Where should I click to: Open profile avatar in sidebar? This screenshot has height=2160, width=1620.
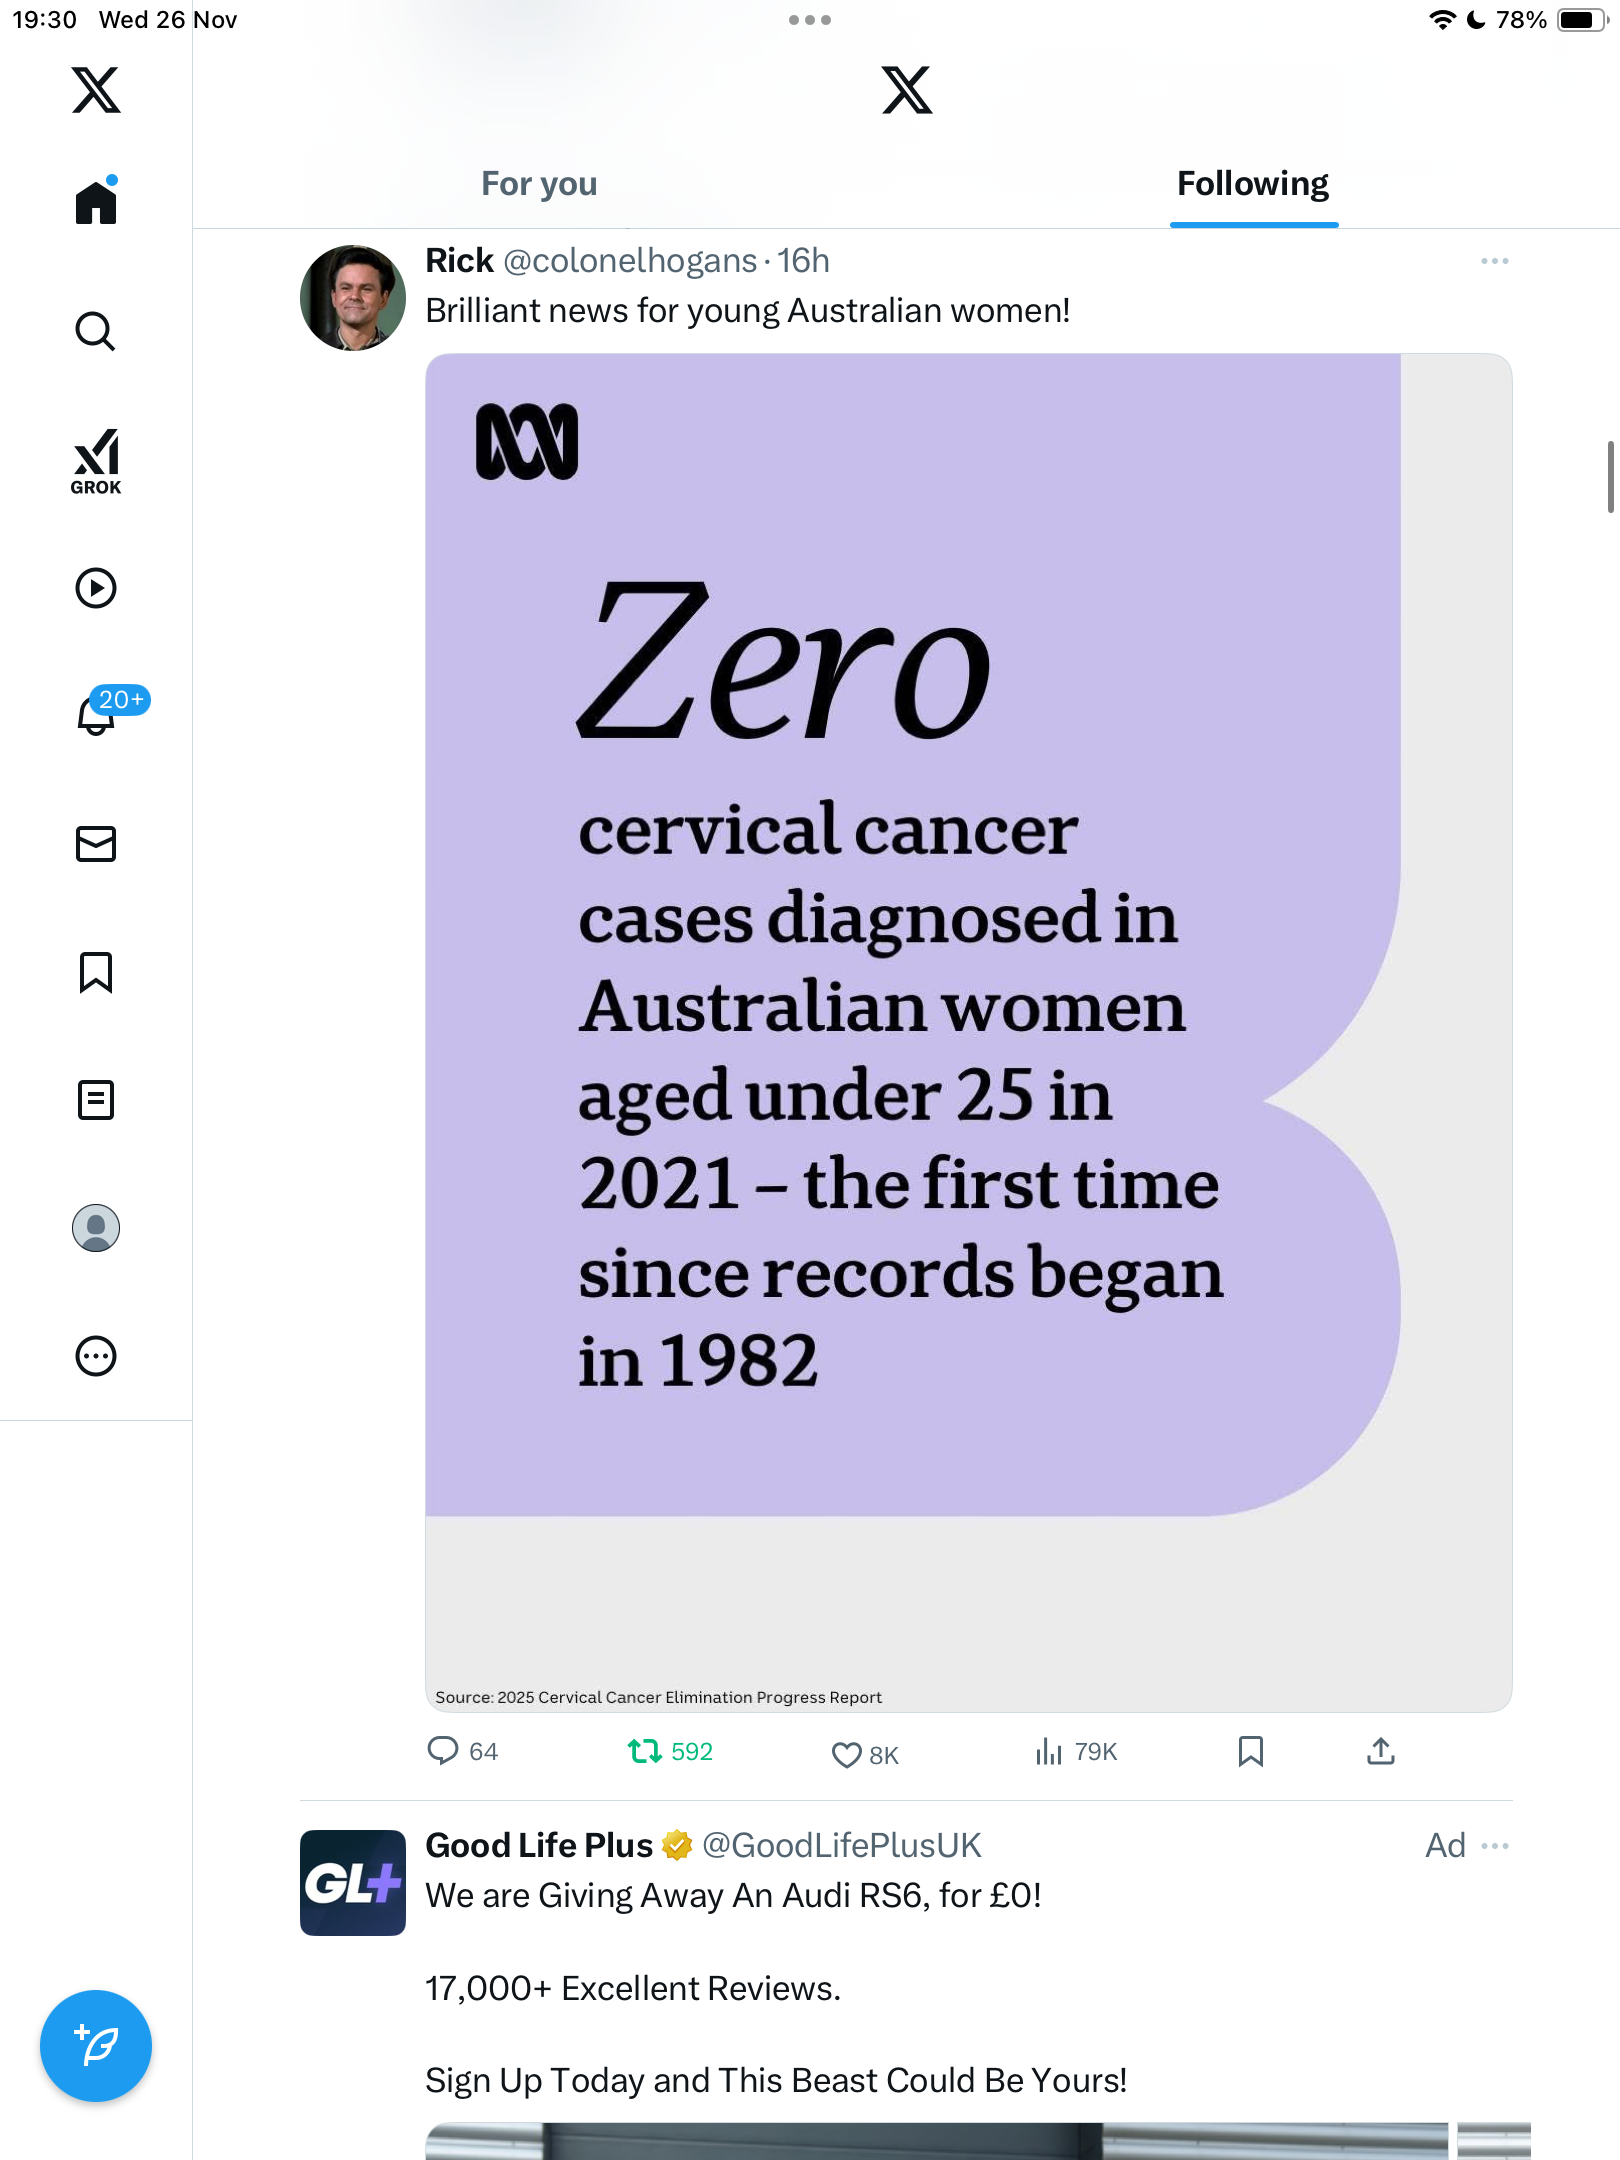tap(96, 1228)
